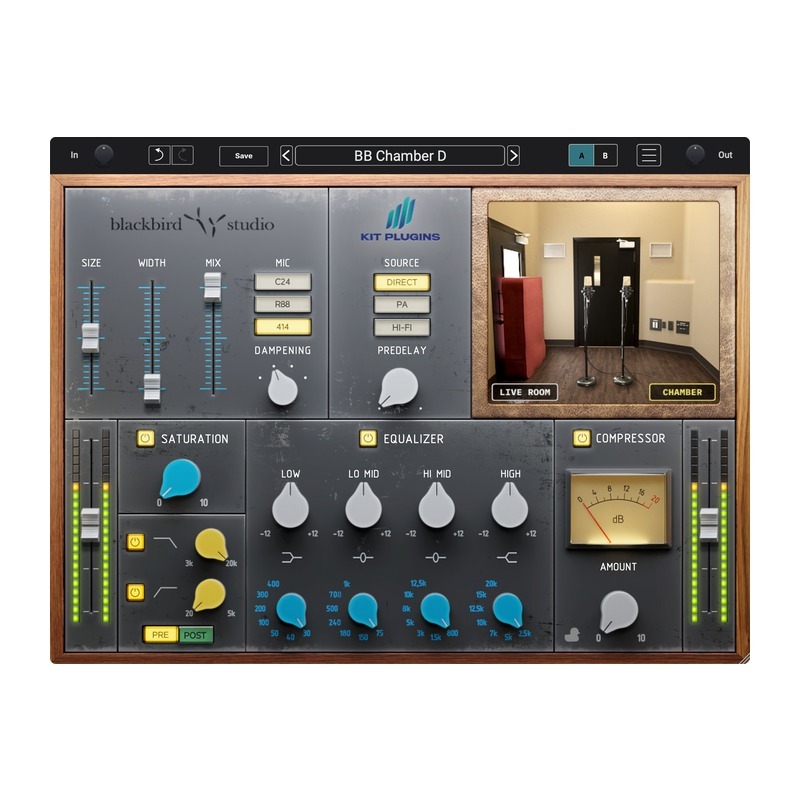
Task: Click the HI MID bell shape icon
Action: click(x=435, y=558)
